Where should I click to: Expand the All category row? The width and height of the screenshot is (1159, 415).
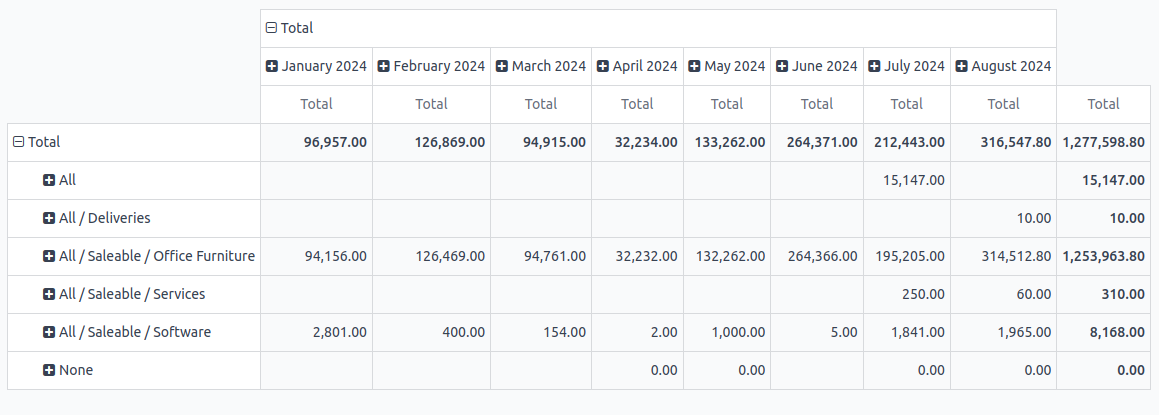pos(49,180)
